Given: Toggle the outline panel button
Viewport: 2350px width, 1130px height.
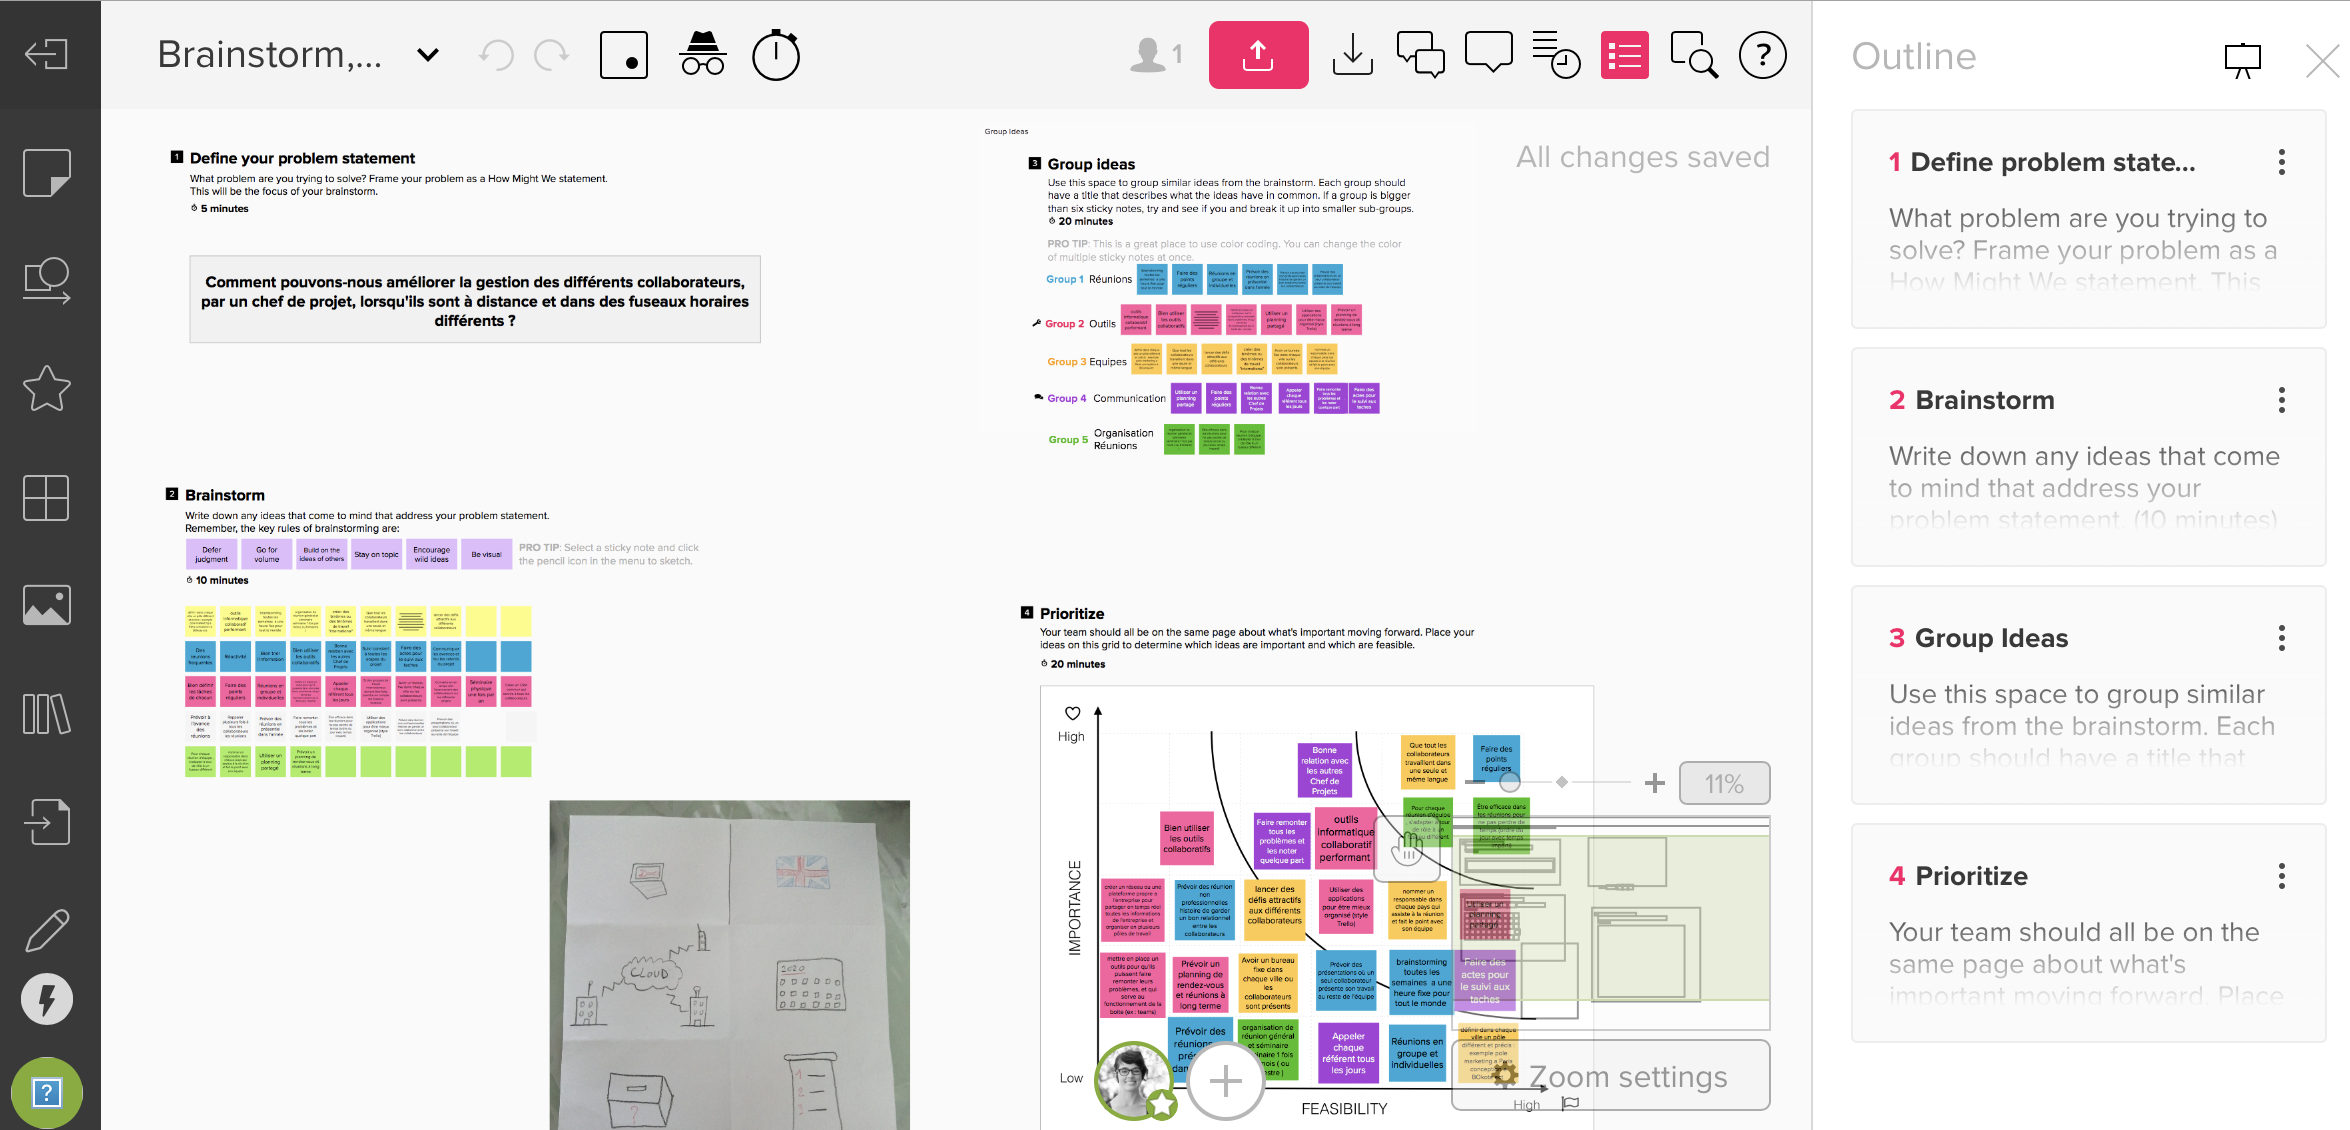Looking at the screenshot, I should (x=1624, y=55).
